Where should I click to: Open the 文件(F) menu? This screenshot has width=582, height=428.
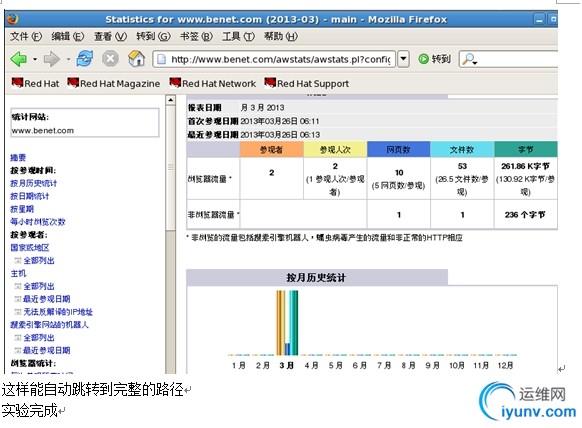pos(26,36)
